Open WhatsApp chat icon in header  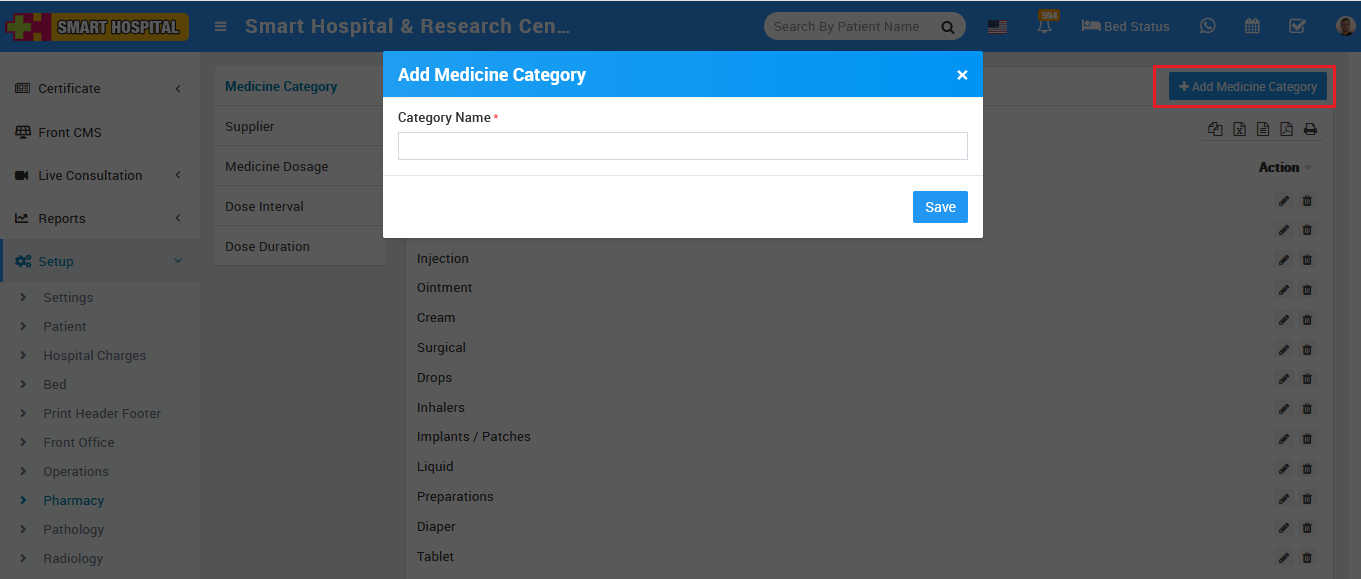coord(1208,26)
